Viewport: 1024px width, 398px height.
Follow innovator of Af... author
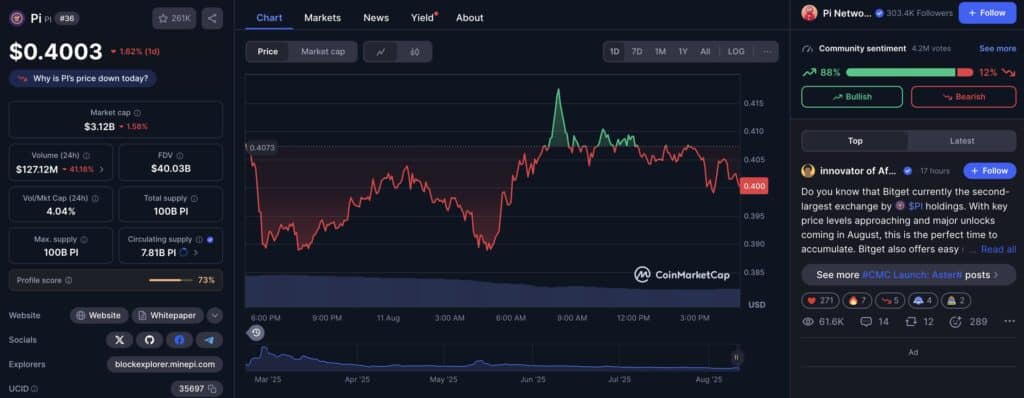click(989, 171)
